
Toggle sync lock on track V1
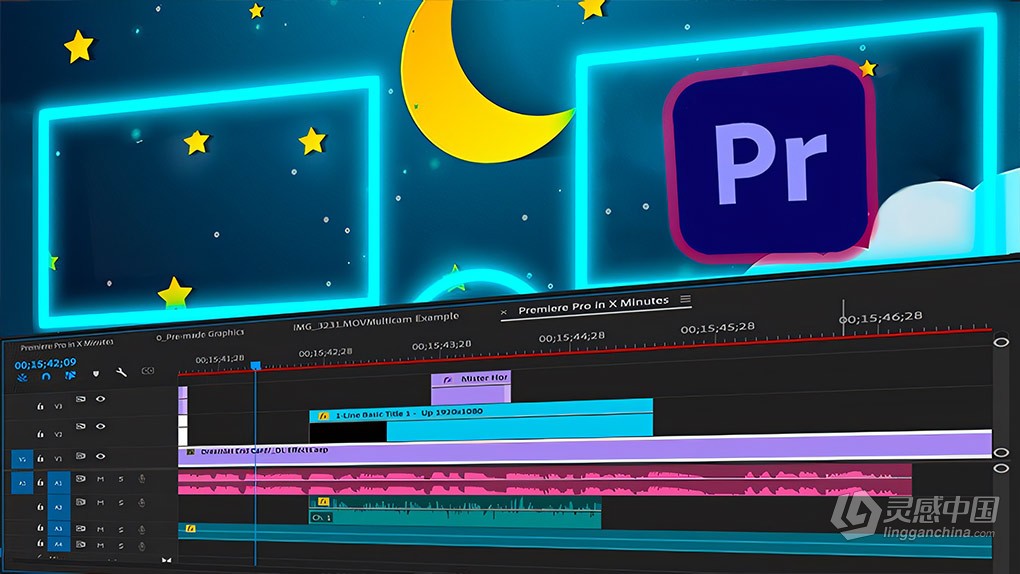pos(80,456)
